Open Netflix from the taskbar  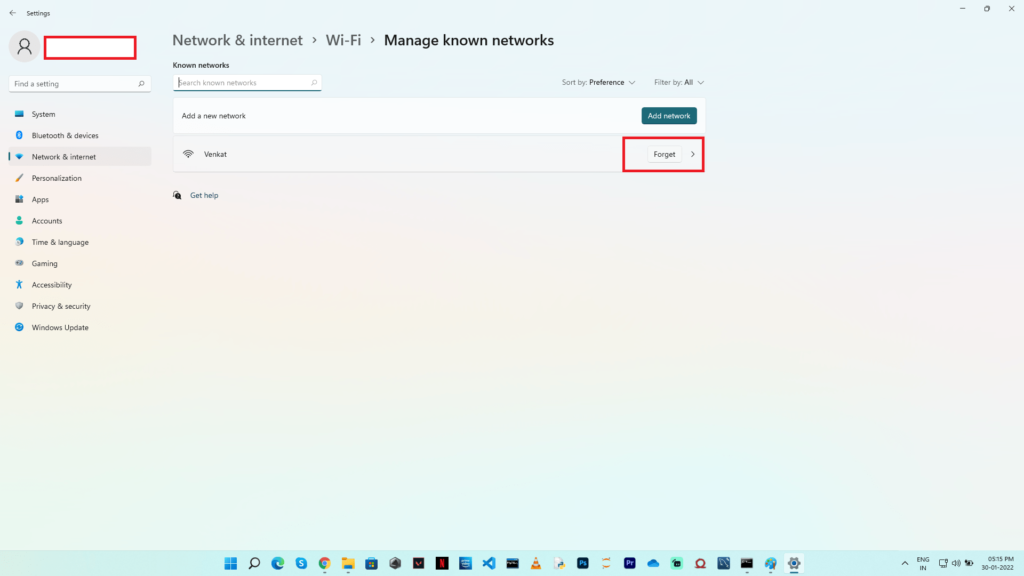click(442, 563)
